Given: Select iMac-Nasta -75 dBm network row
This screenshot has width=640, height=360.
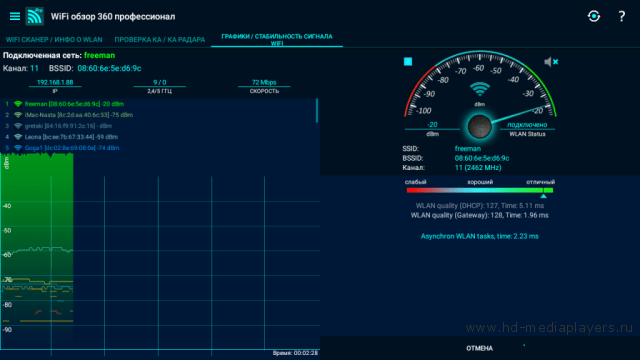Looking at the screenshot, I should pyautogui.click(x=158, y=115).
